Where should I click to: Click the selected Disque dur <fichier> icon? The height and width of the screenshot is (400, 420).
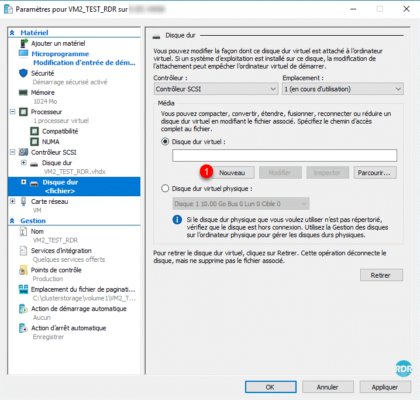click(x=34, y=183)
